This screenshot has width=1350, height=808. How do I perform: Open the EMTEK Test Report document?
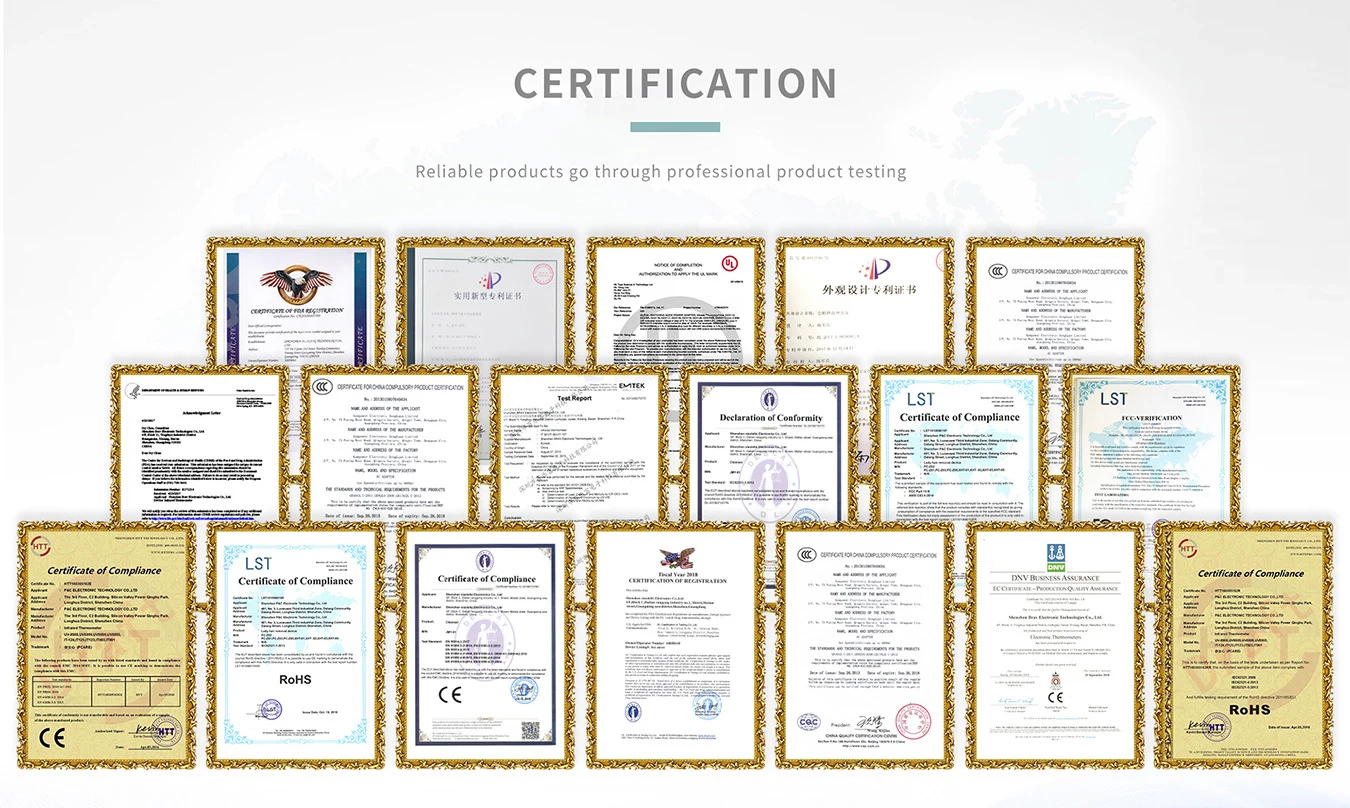pyautogui.click(x=580, y=443)
